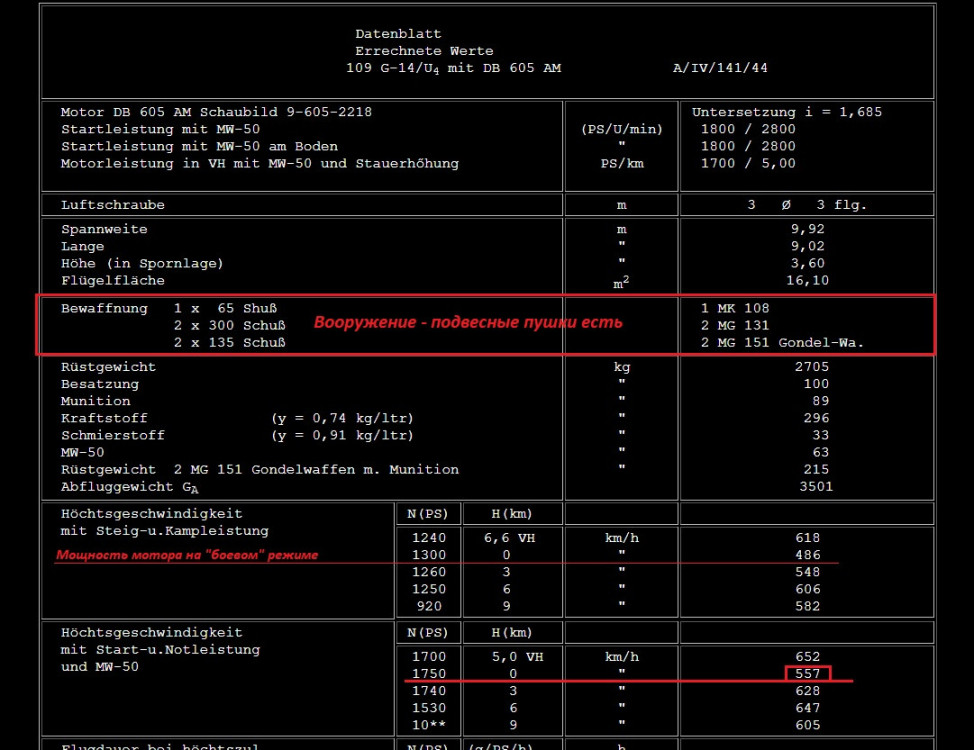974x750 pixels.
Task: Click the title '109 G-14/U4 mit DB 605 AM'
Action: click(453, 68)
